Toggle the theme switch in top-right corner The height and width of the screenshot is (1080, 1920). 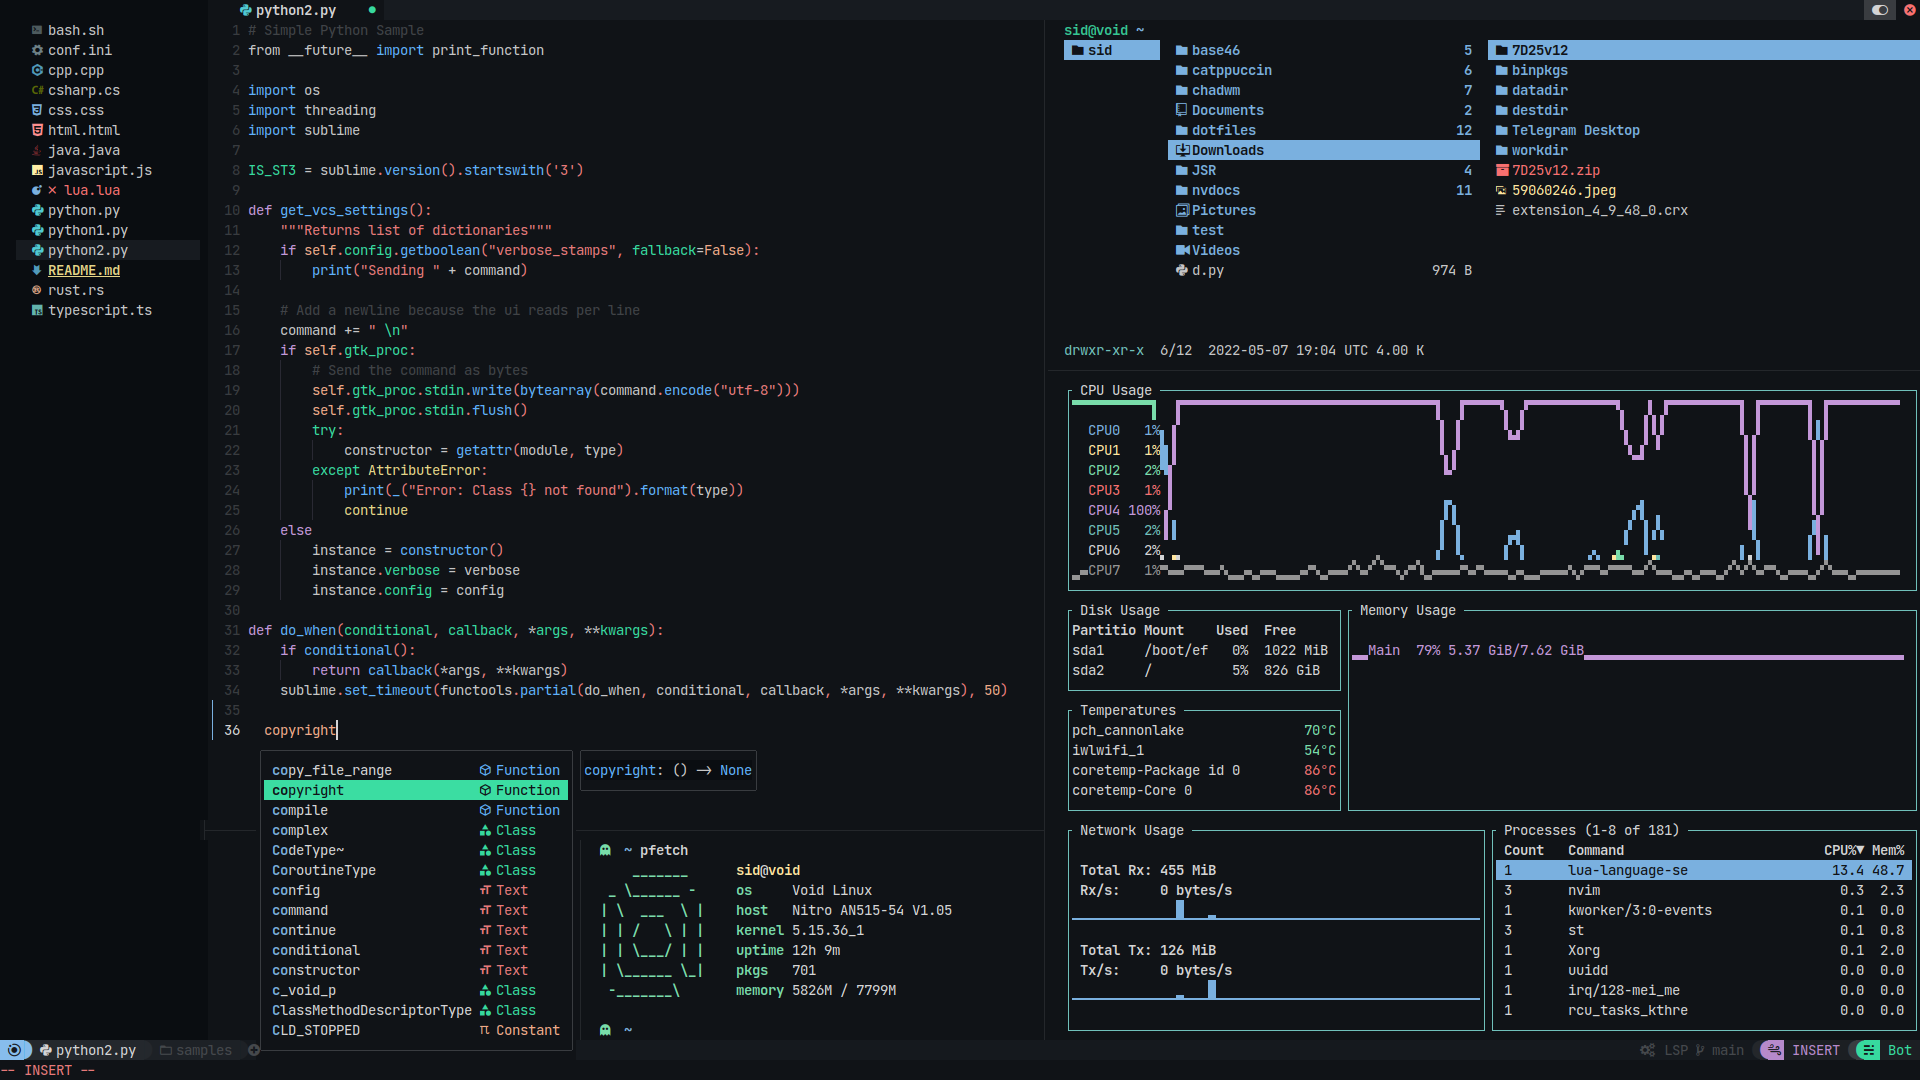(1879, 10)
